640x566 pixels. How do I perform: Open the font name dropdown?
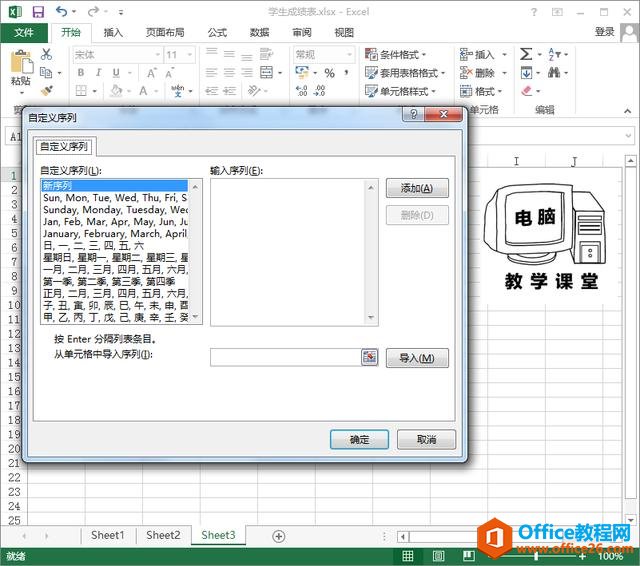(x=157, y=55)
